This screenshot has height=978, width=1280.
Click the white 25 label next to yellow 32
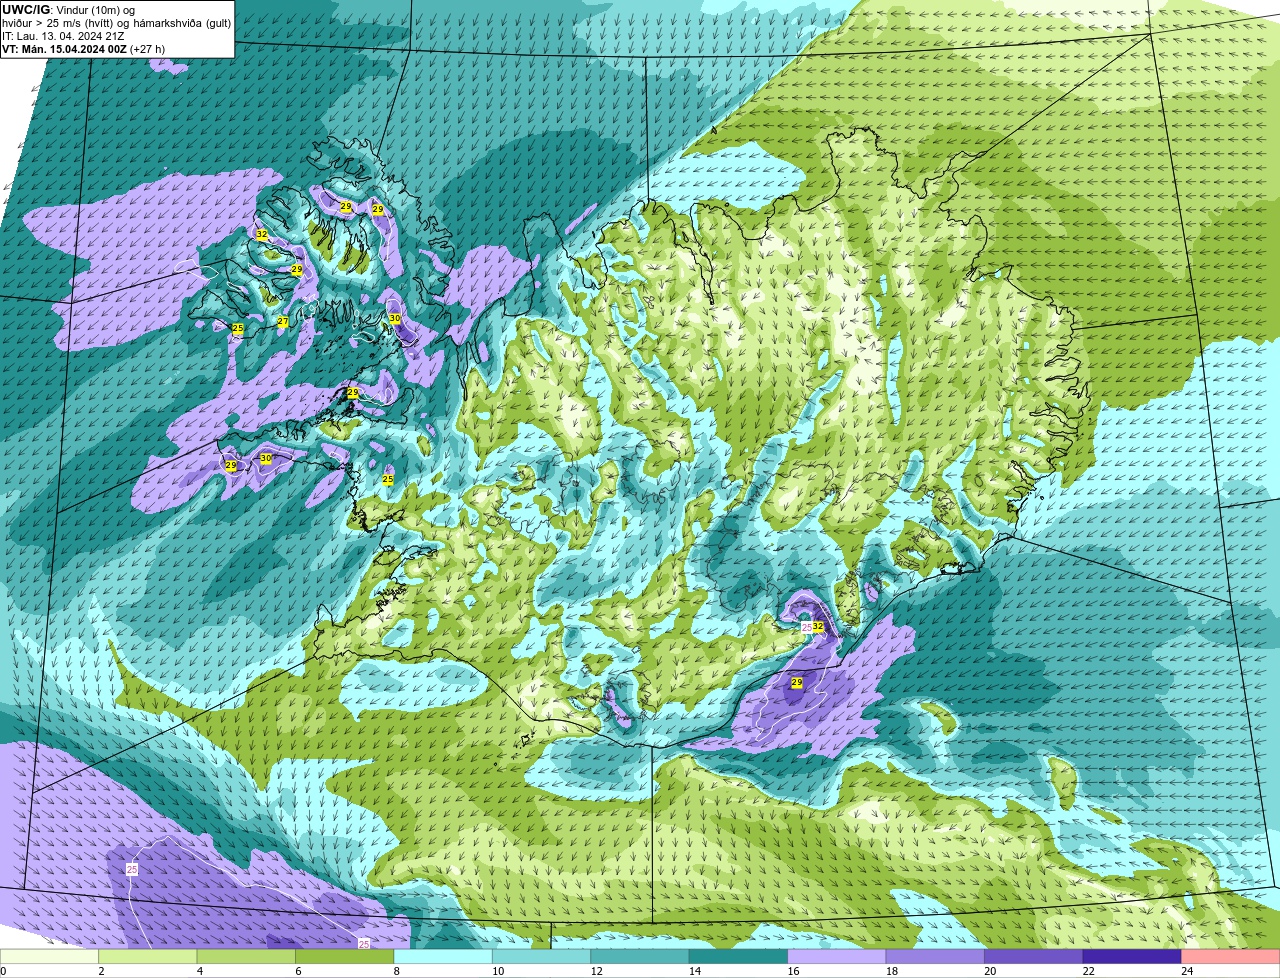click(807, 627)
